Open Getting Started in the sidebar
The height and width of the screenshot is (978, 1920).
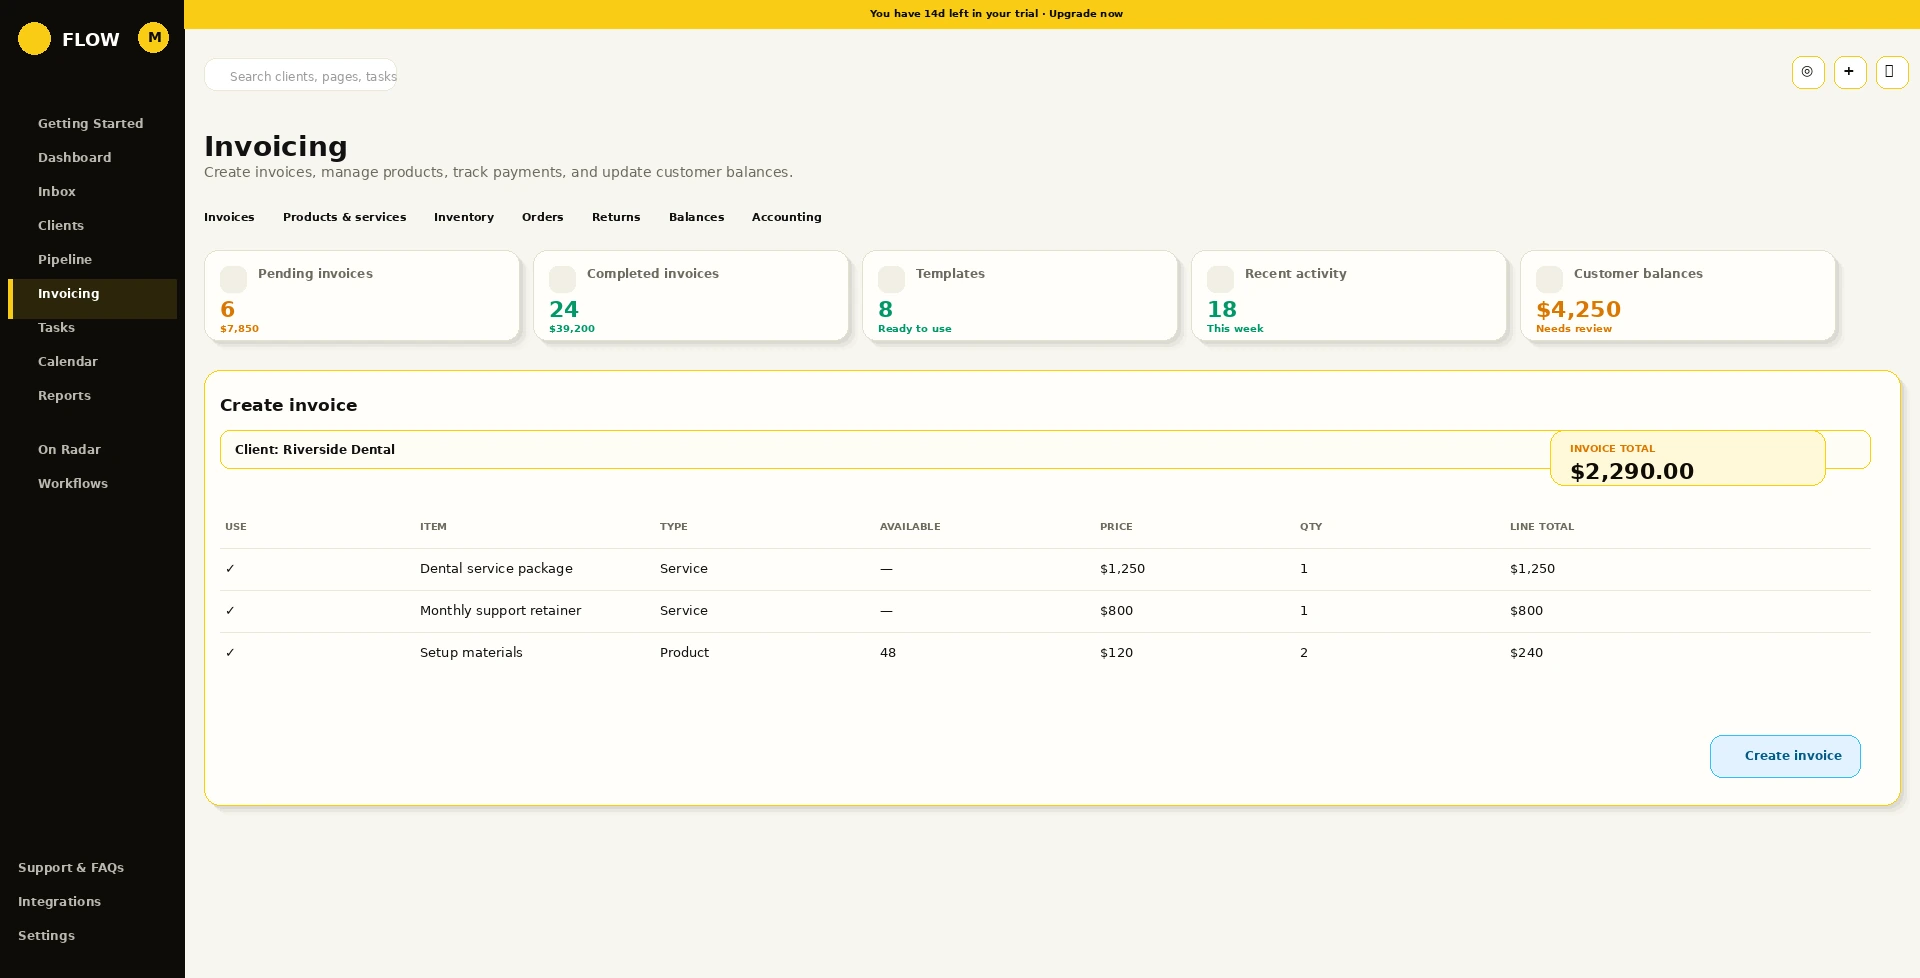pos(91,124)
